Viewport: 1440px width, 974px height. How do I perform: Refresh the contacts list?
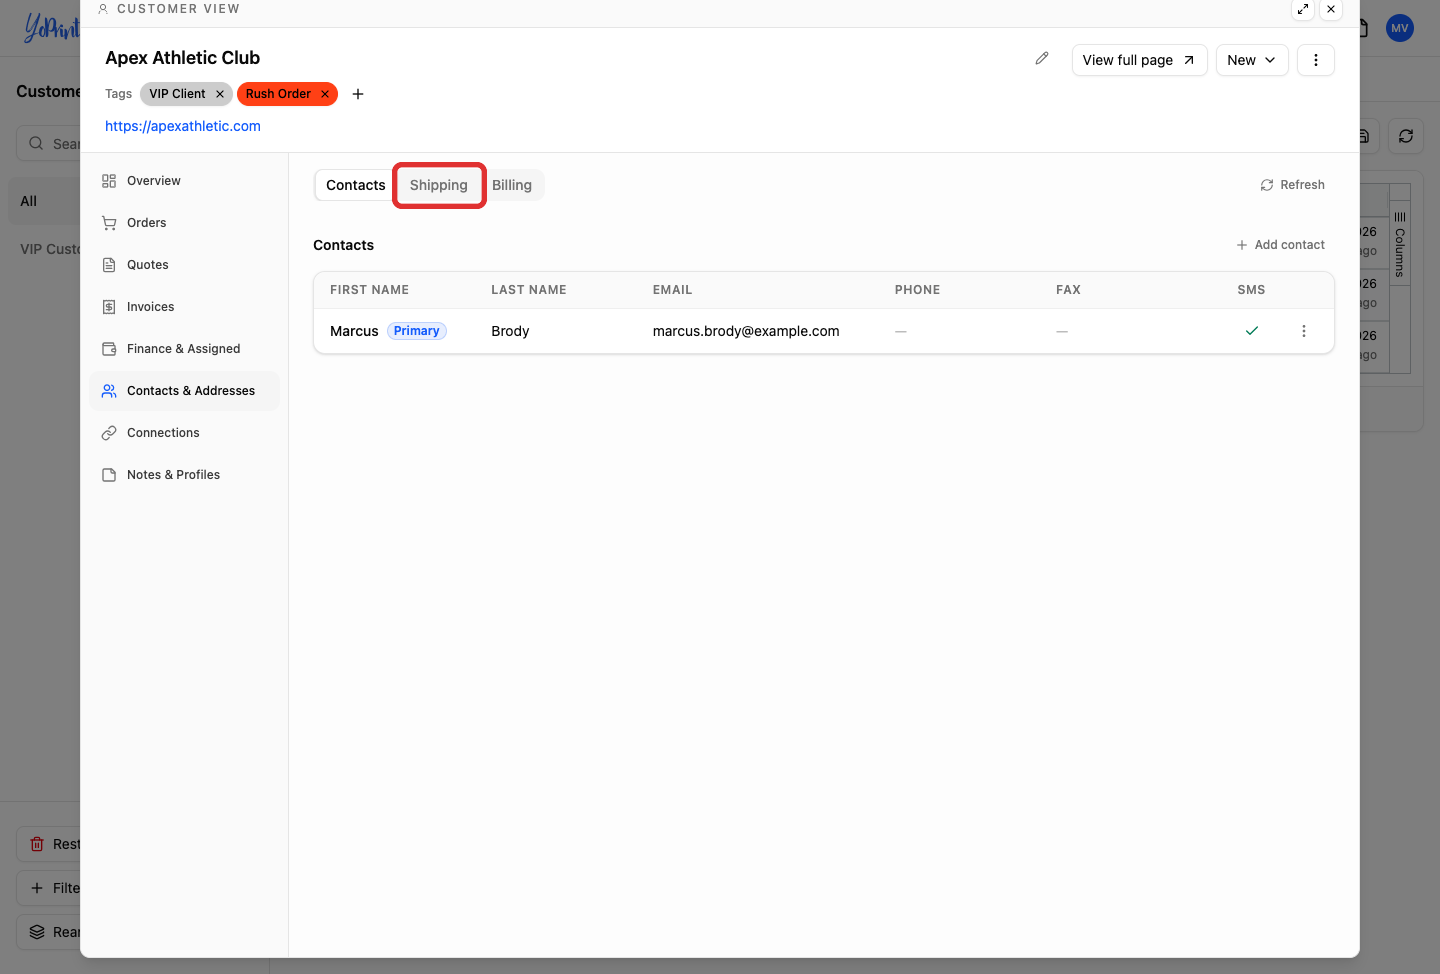click(1293, 185)
